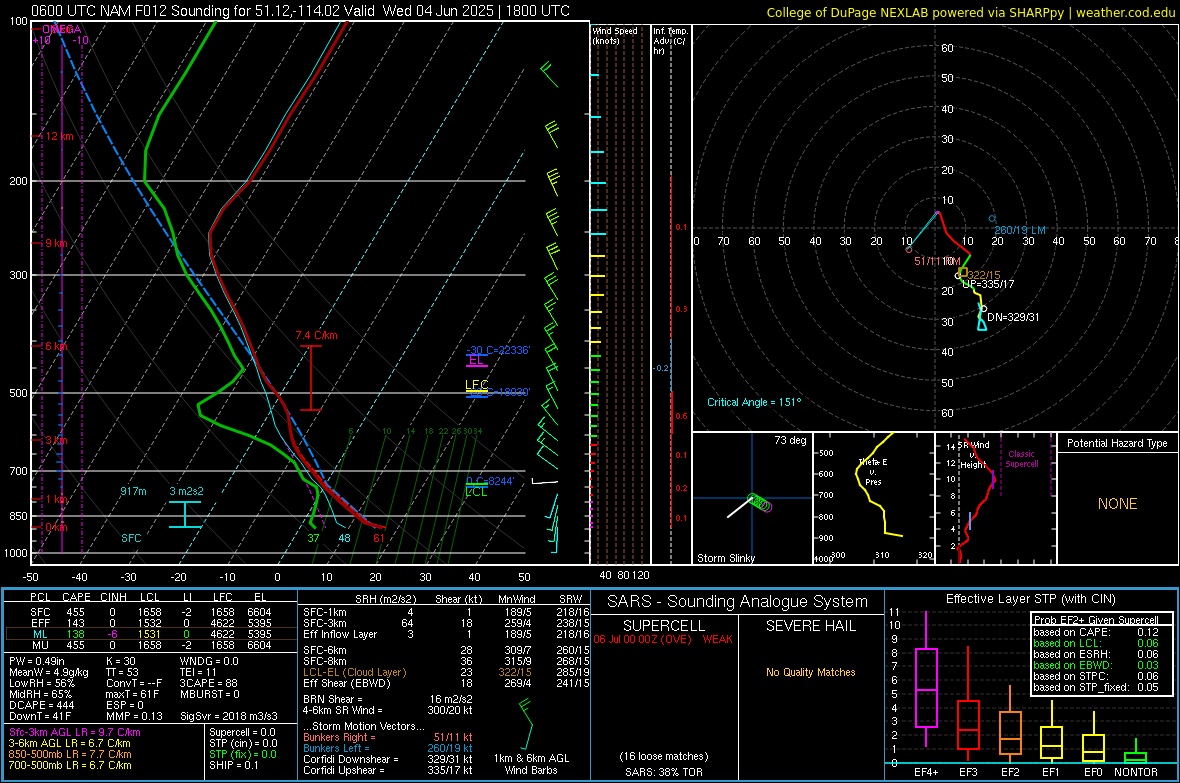The image size is (1180, 783).
Task: Click the 'SARS - Sounding Analogue System' title
Action: point(738,602)
